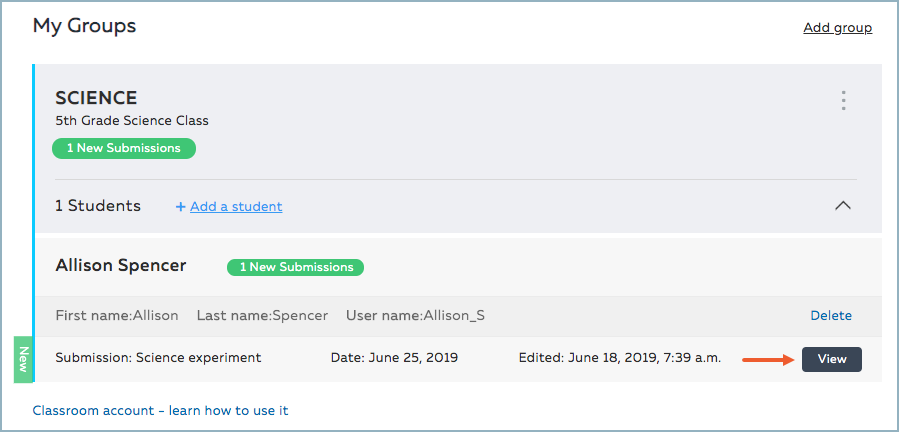This screenshot has width=899, height=432.
Task: Click the Add group link
Action: click(x=837, y=28)
